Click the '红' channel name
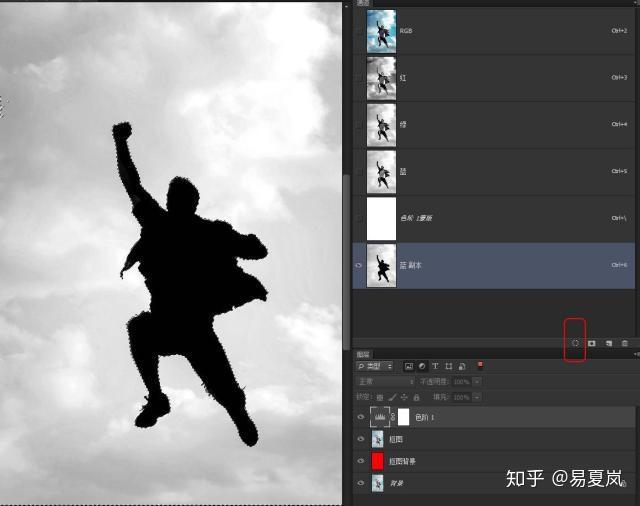 click(403, 78)
